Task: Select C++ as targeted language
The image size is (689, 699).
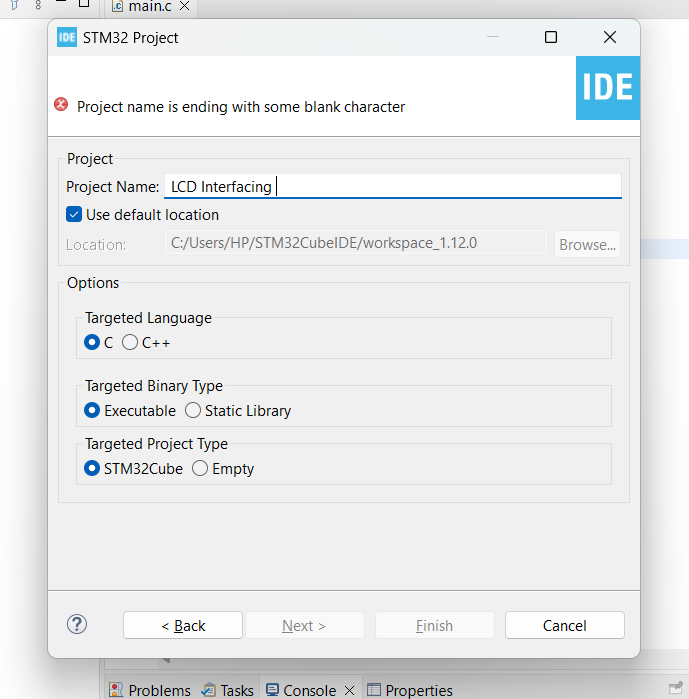Action: pos(130,342)
